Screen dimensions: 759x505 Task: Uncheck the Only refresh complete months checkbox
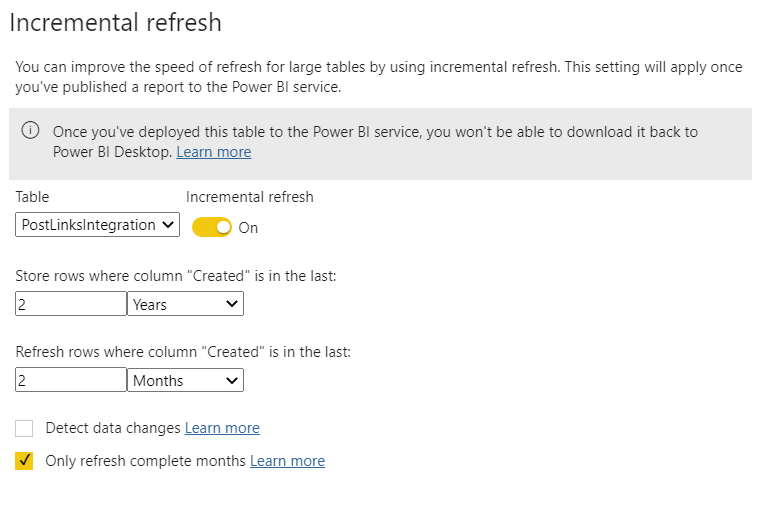tap(24, 462)
